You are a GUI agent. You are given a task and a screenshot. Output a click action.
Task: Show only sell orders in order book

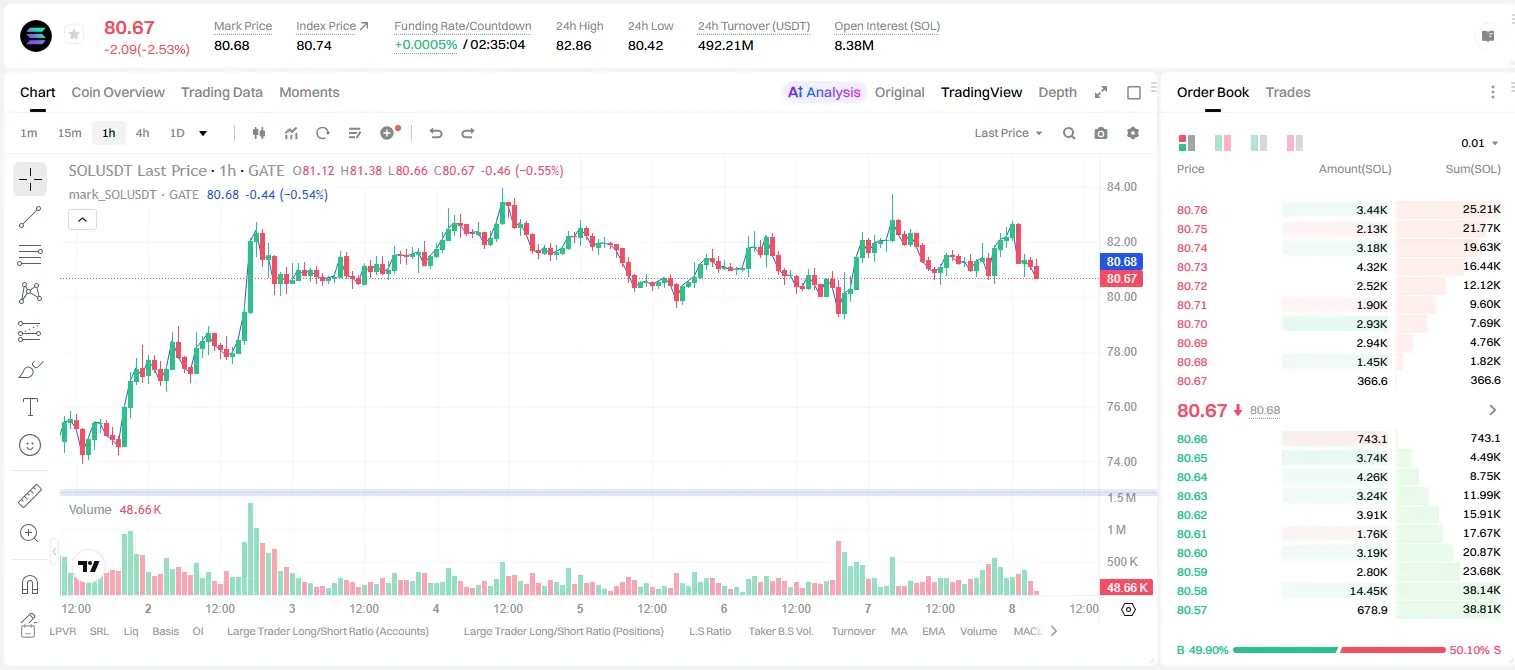coord(1295,143)
